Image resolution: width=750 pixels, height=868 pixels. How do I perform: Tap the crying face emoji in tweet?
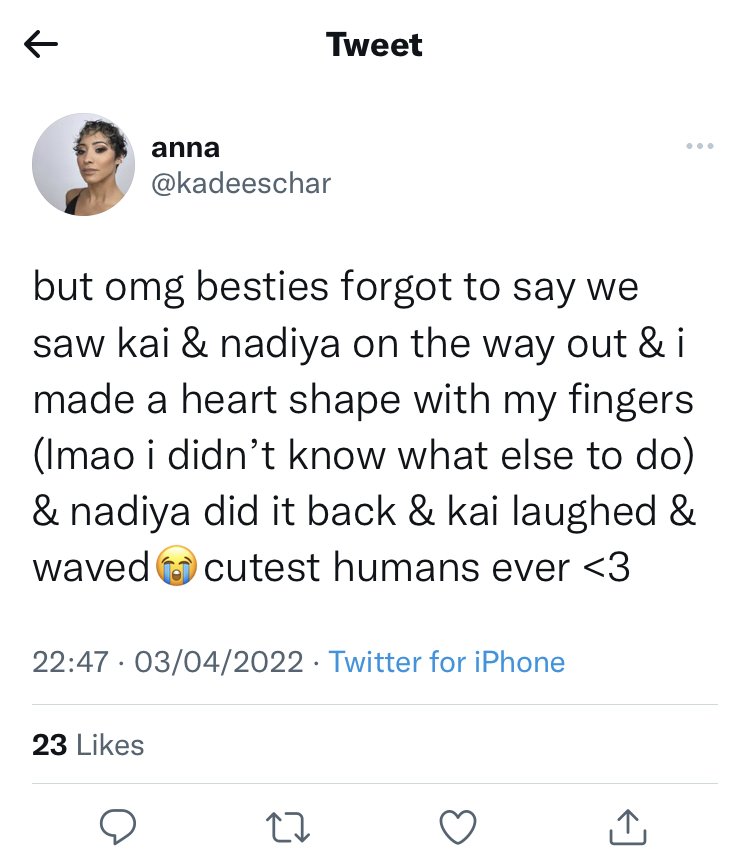pyautogui.click(x=176, y=566)
